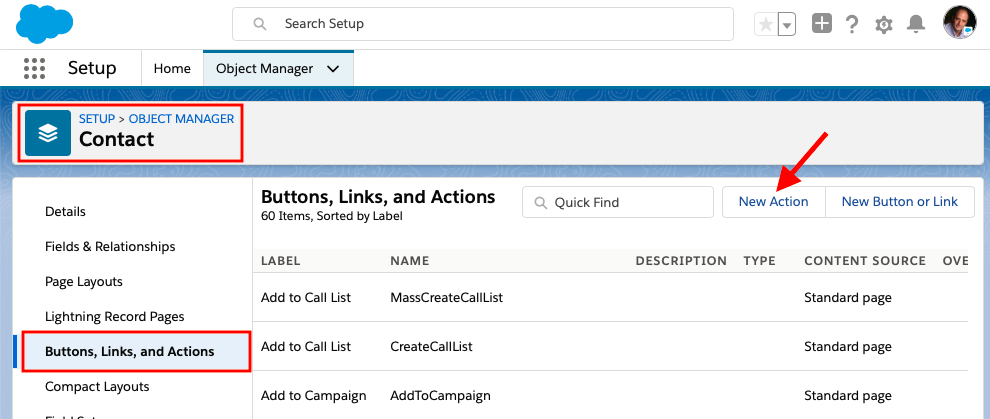Click the Buttons, Links, and Actions heading
The width and height of the screenshot is (990, 419).
(x=378, y=196)
